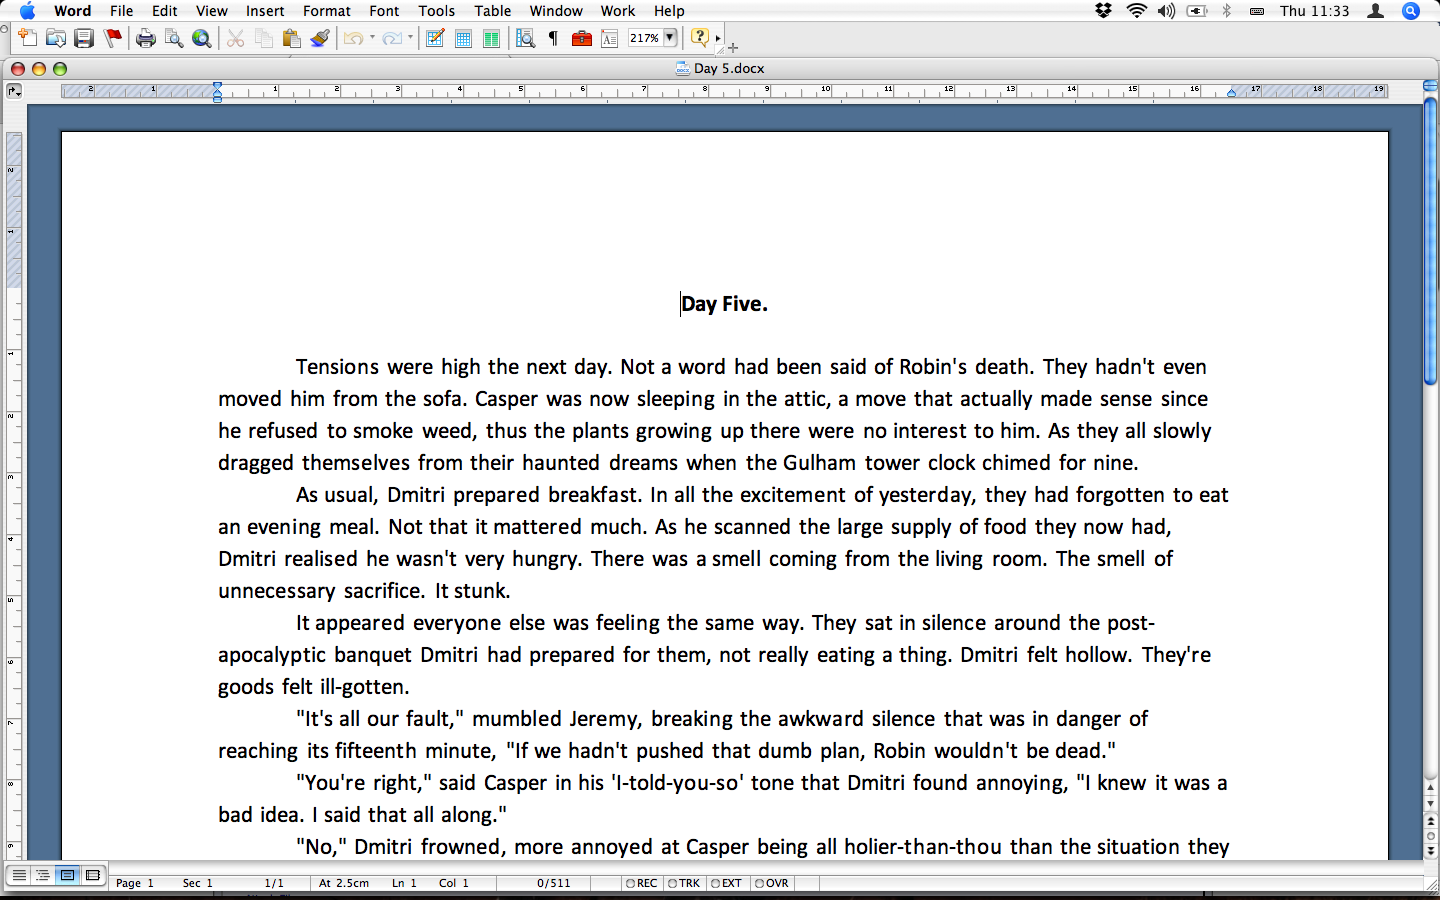
Task: Open the File menu
Action: [x=122, y=11]
